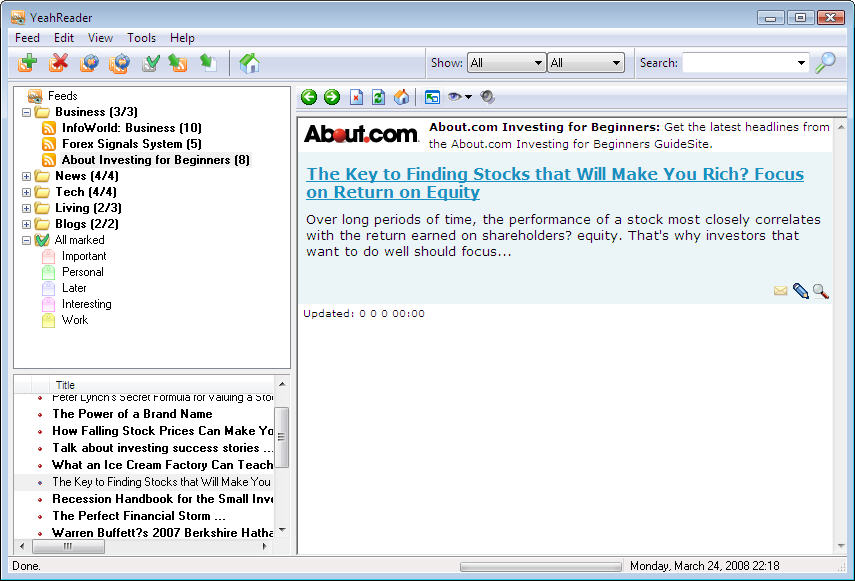
Task: Open the second Show filter dropdown
Action: pos(586,63)
